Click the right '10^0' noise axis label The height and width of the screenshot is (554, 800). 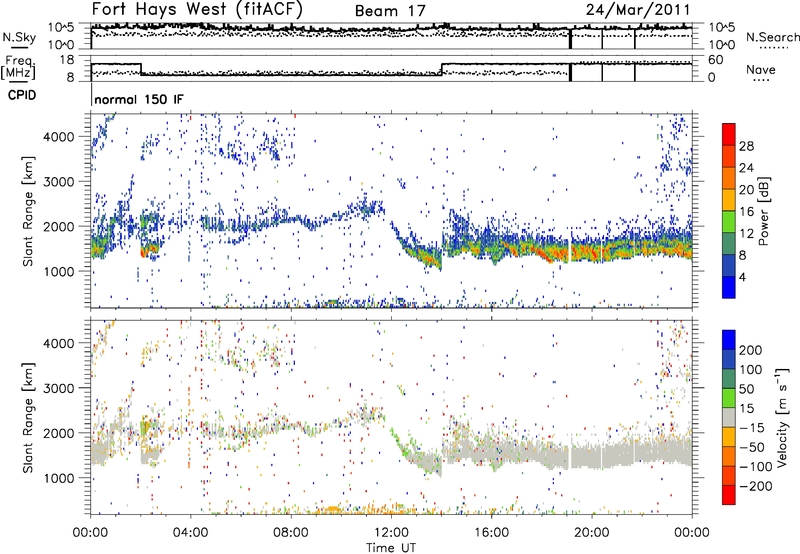tap(721, 45)
